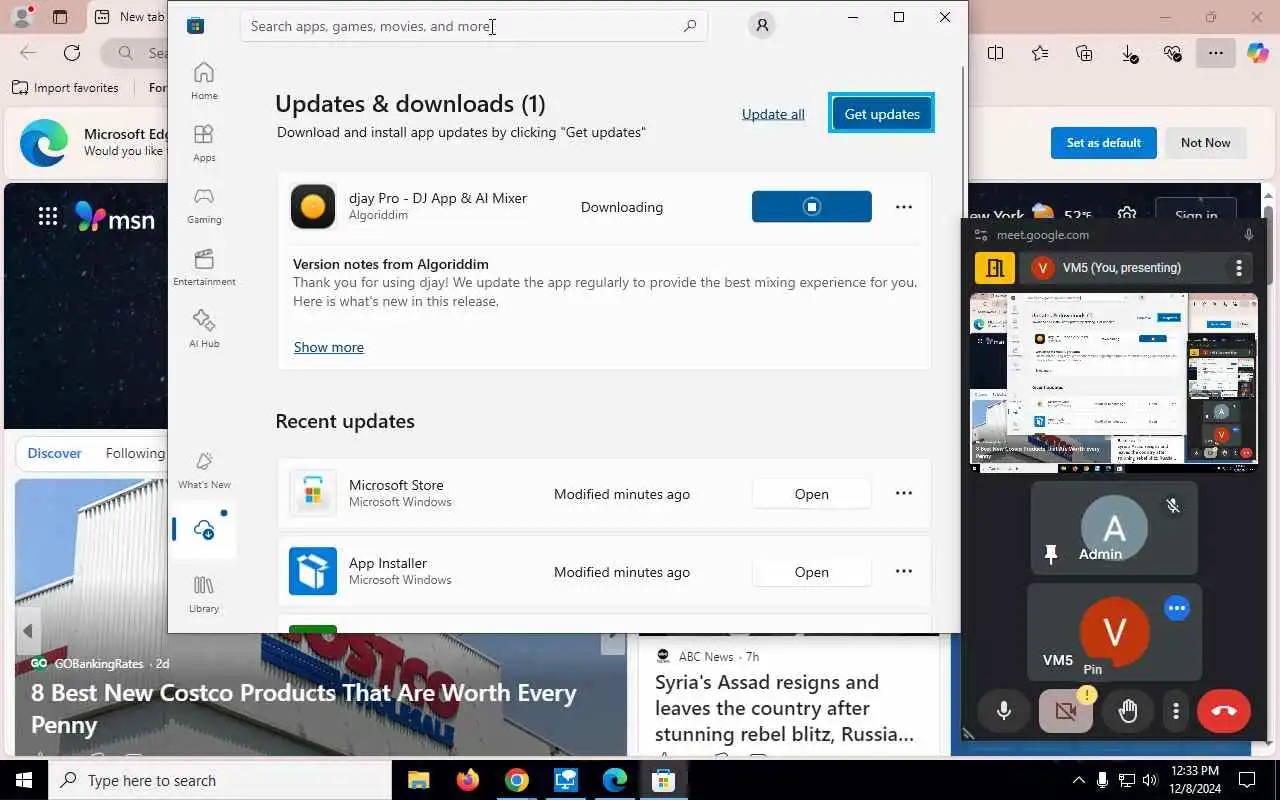Click the App Installer app icon
The height and width of the screenshot is (800, 1280).
click(x=313, y=571)
